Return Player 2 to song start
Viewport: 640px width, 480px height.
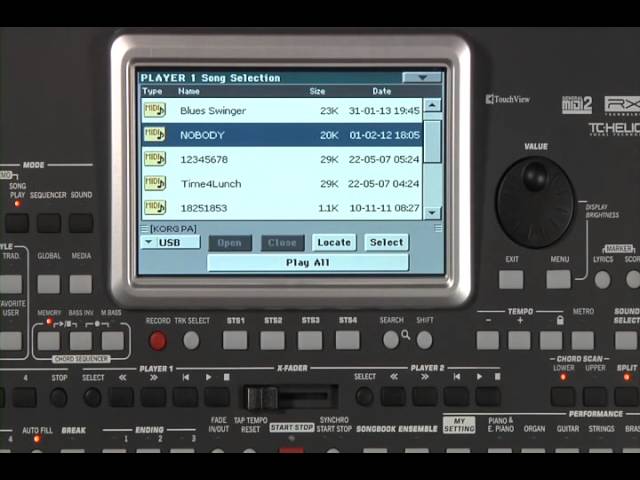[456, 396]
